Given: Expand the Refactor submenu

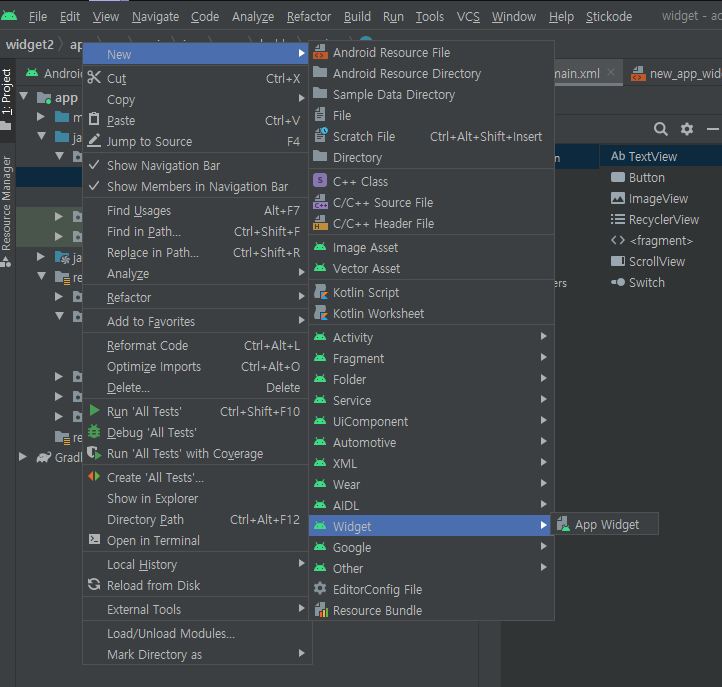Looking at the screenshot, I should (195, 297).
